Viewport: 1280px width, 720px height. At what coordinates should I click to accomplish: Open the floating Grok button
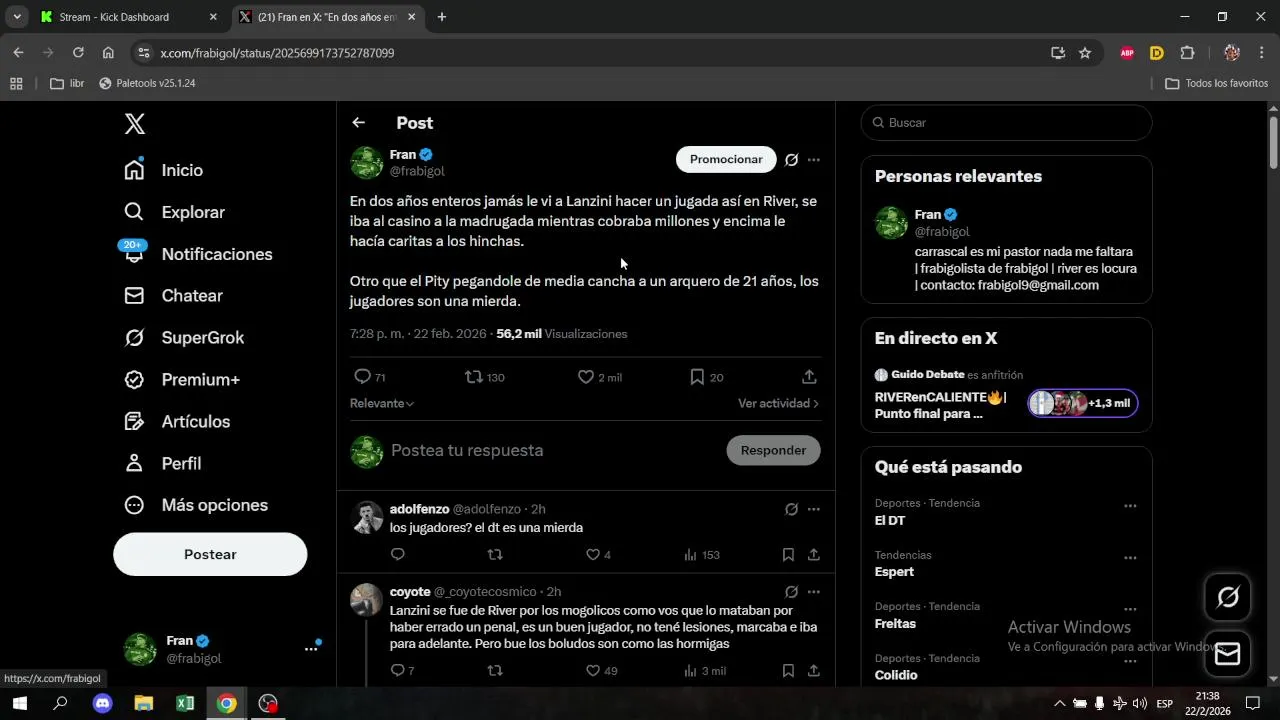pyautogui.click(x=1227, y=598)
